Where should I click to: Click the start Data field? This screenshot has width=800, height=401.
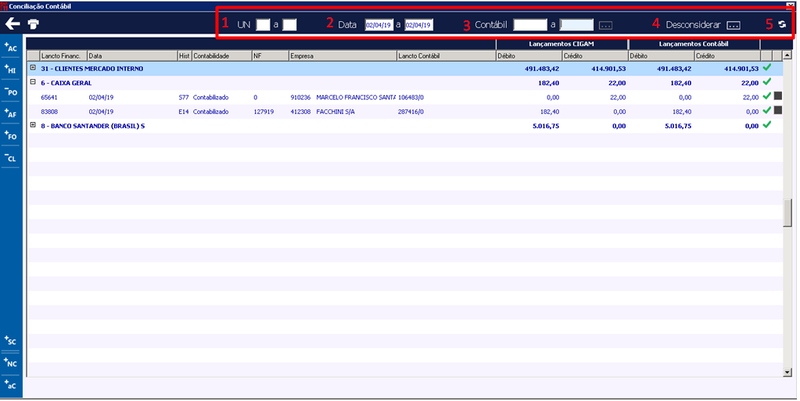[x=379, y=24]
